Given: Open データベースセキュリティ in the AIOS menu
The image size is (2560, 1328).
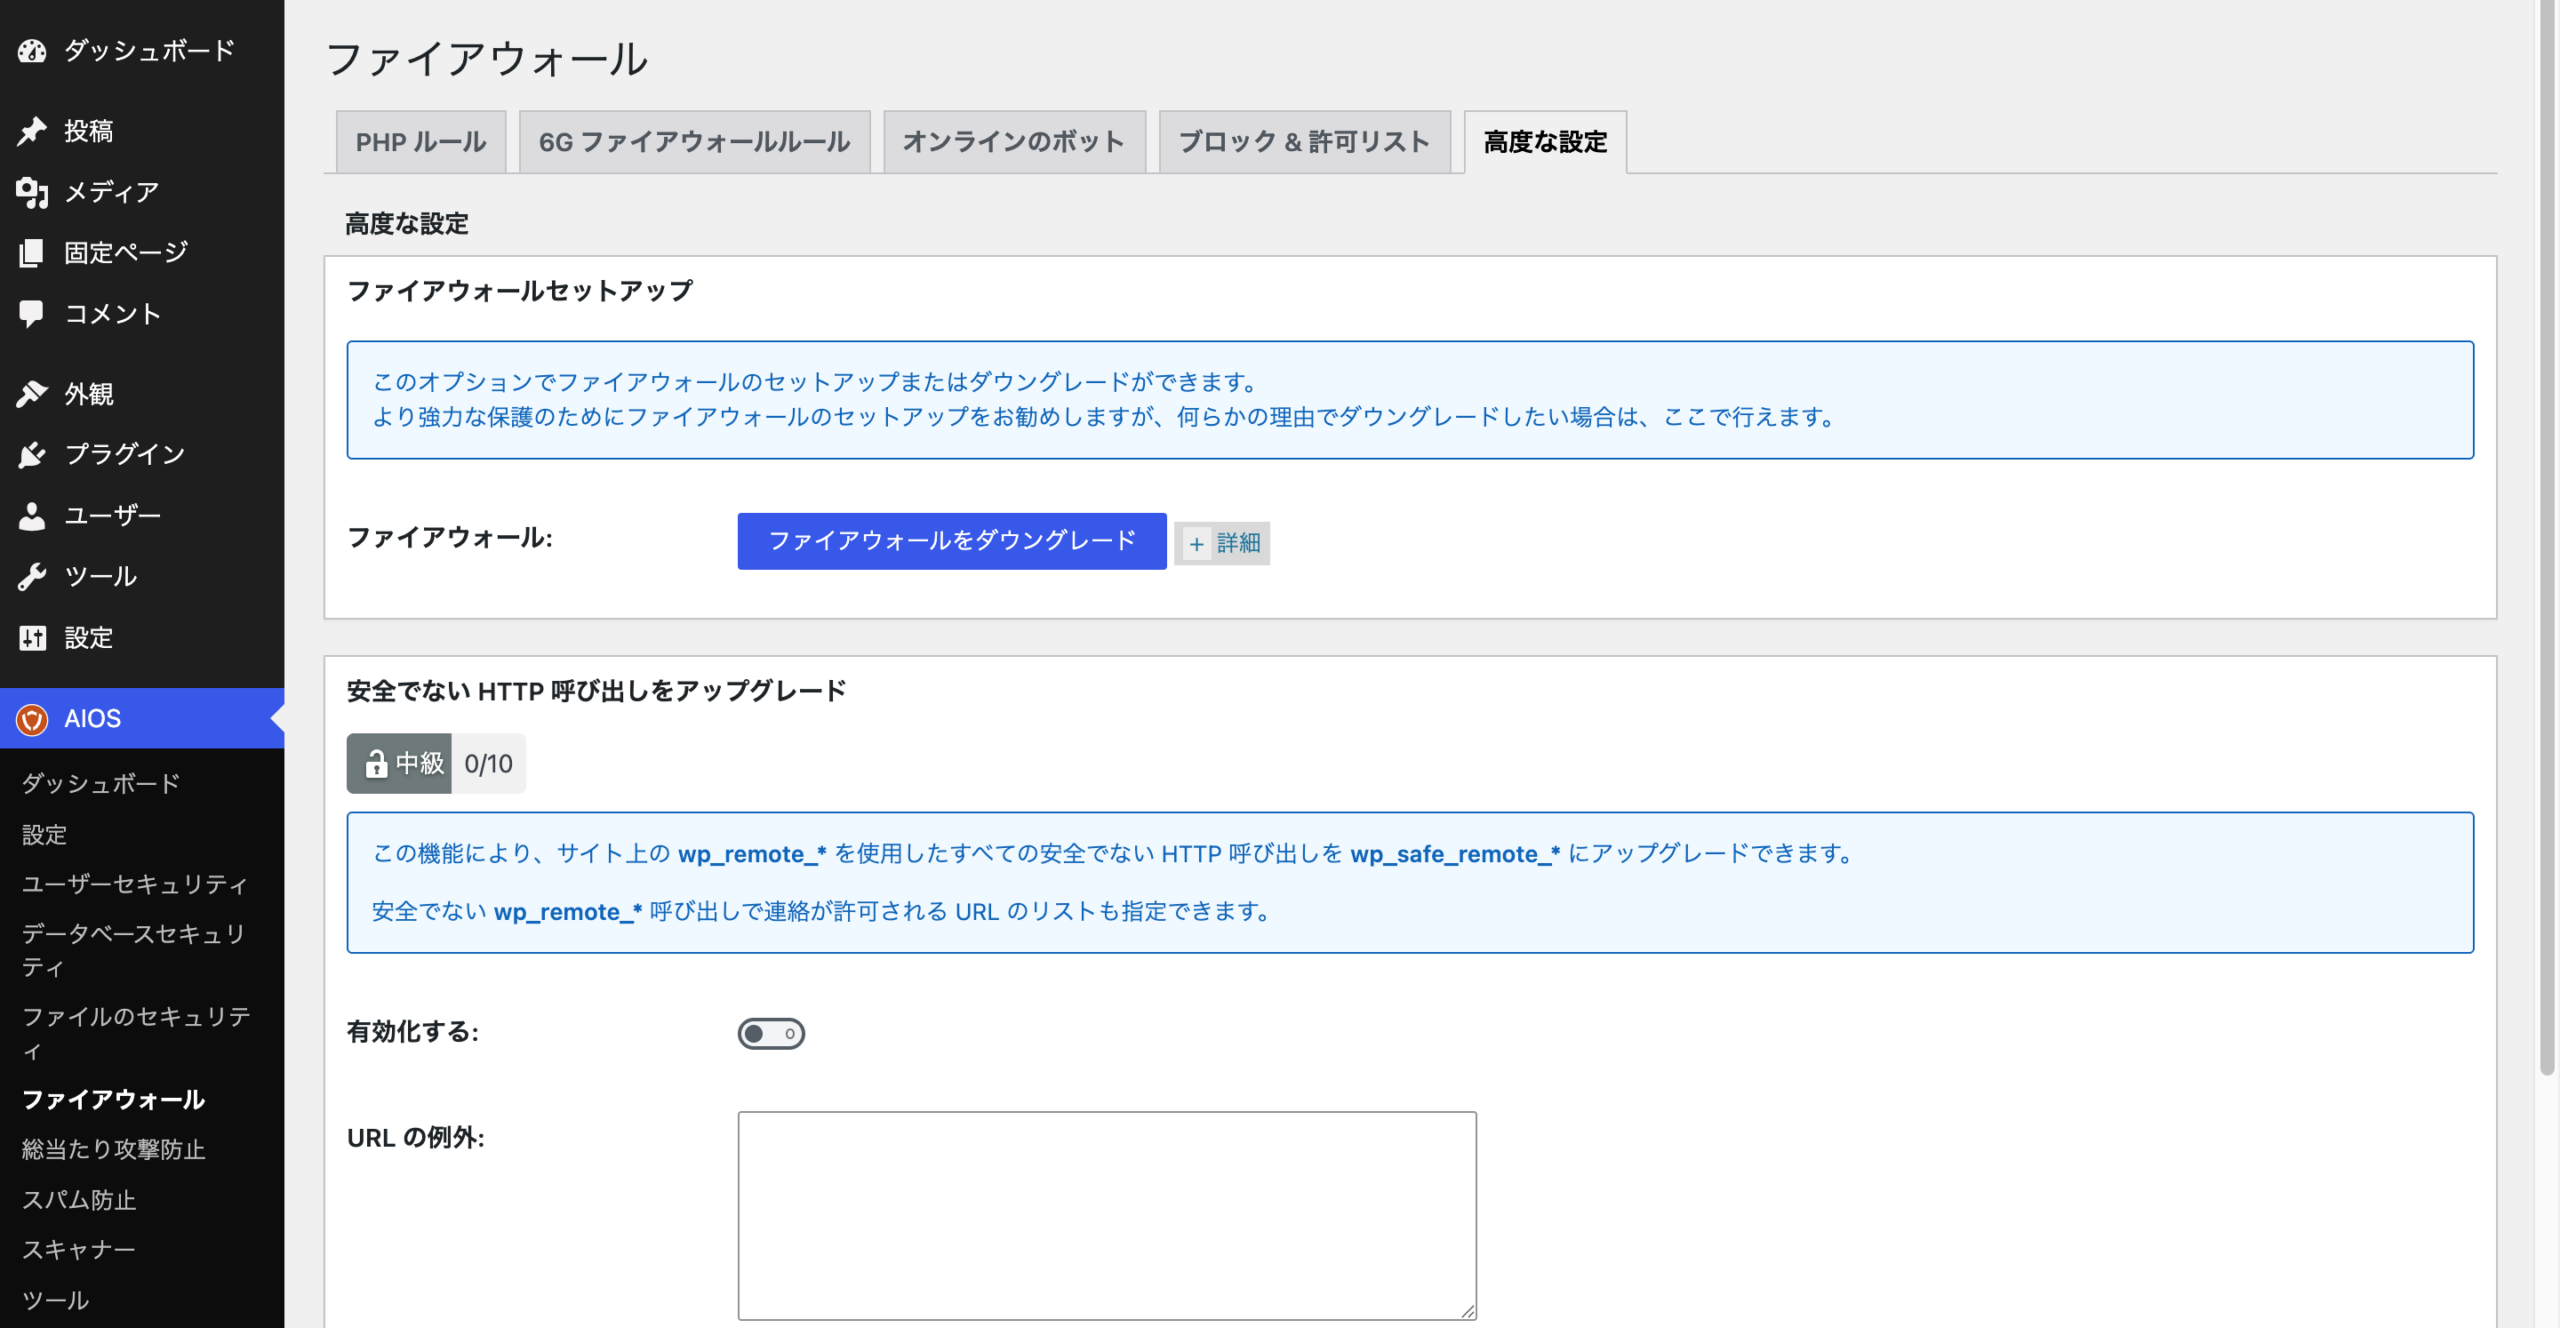Looking at the screenshot, I should (134, 950).
